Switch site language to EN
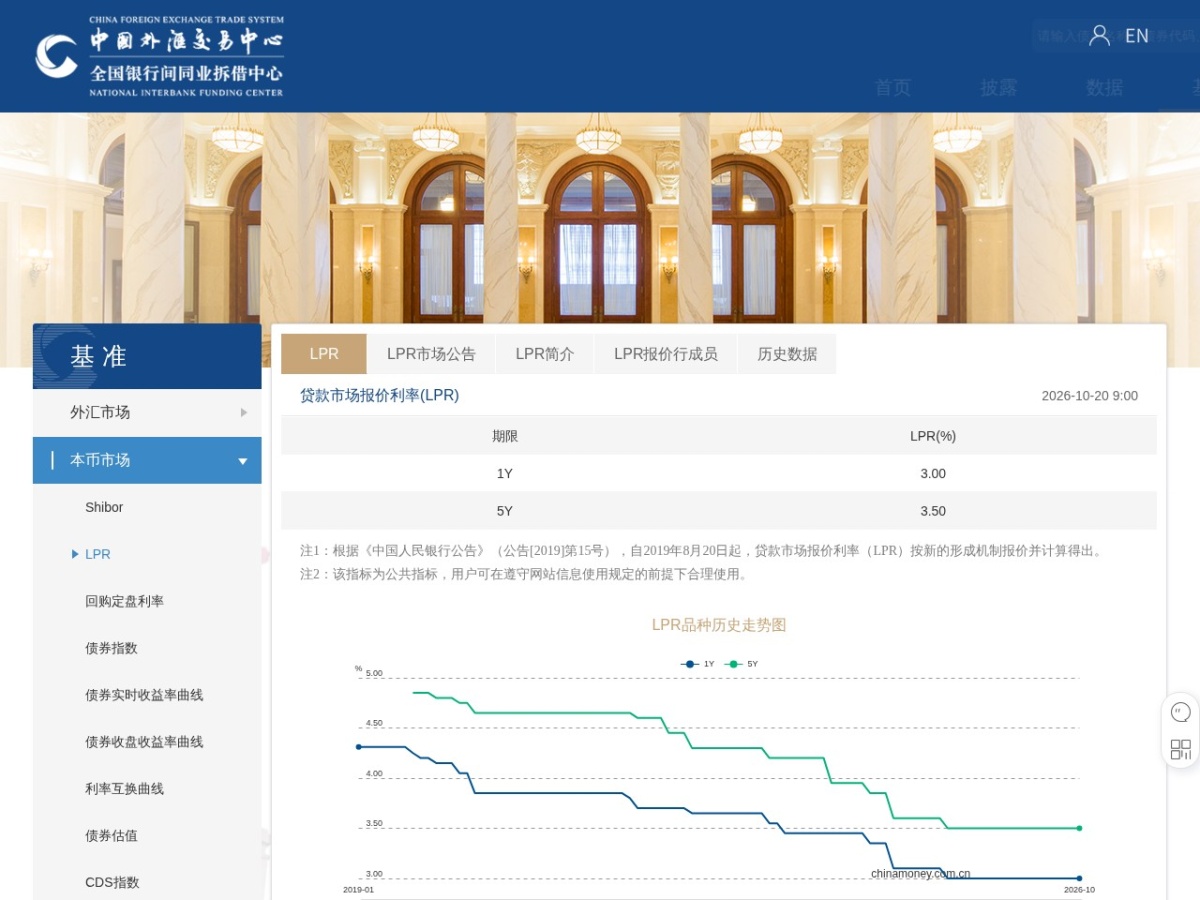The height and width of the screenshot is (900, 1200). [1137, 36]
